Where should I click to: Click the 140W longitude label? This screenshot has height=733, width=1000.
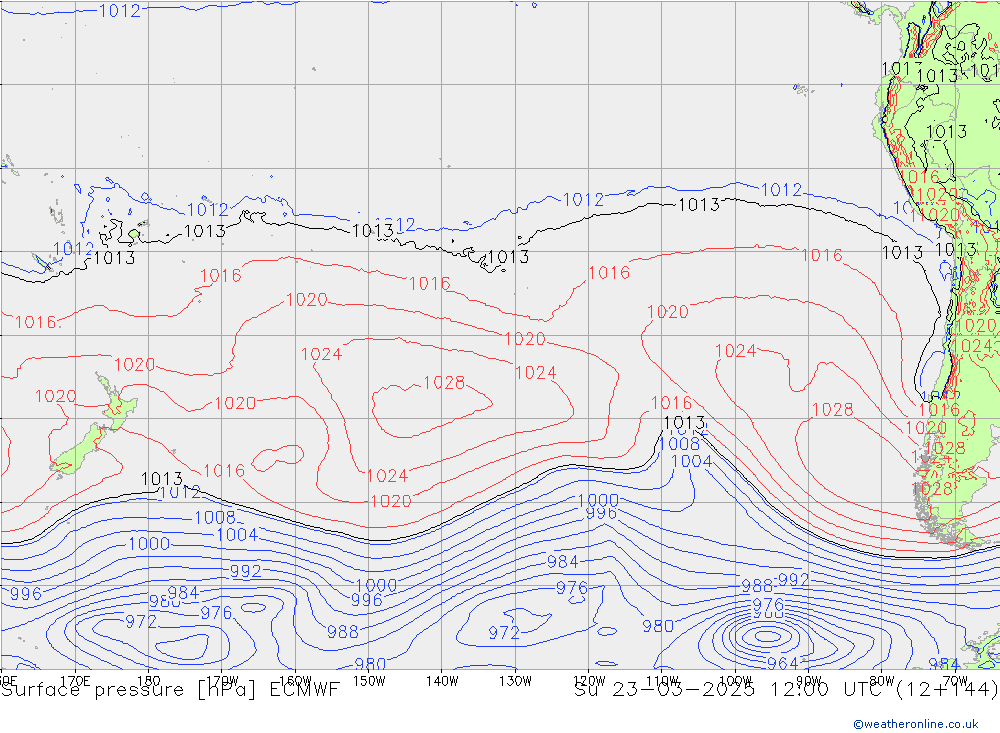(443, 681)
